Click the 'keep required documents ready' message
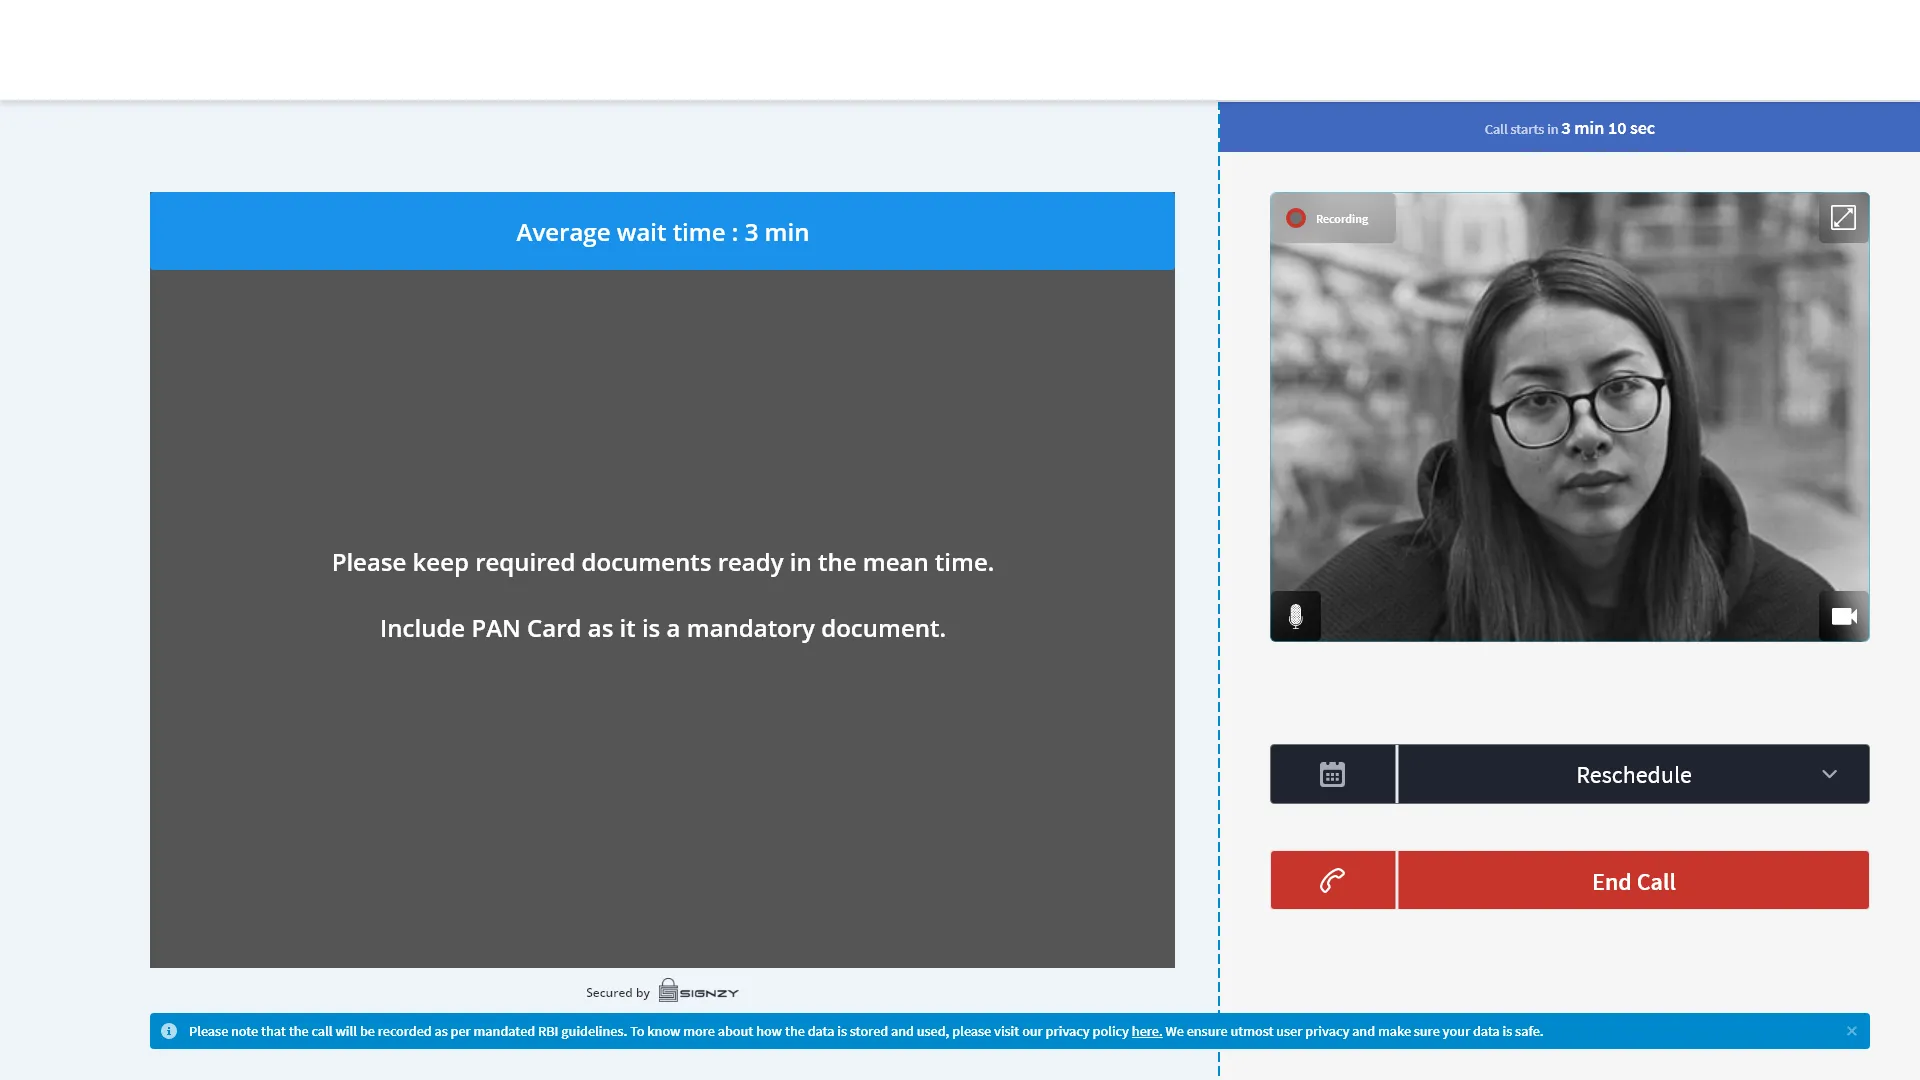Screen dimensions: 1920x1080 (662, 562)
